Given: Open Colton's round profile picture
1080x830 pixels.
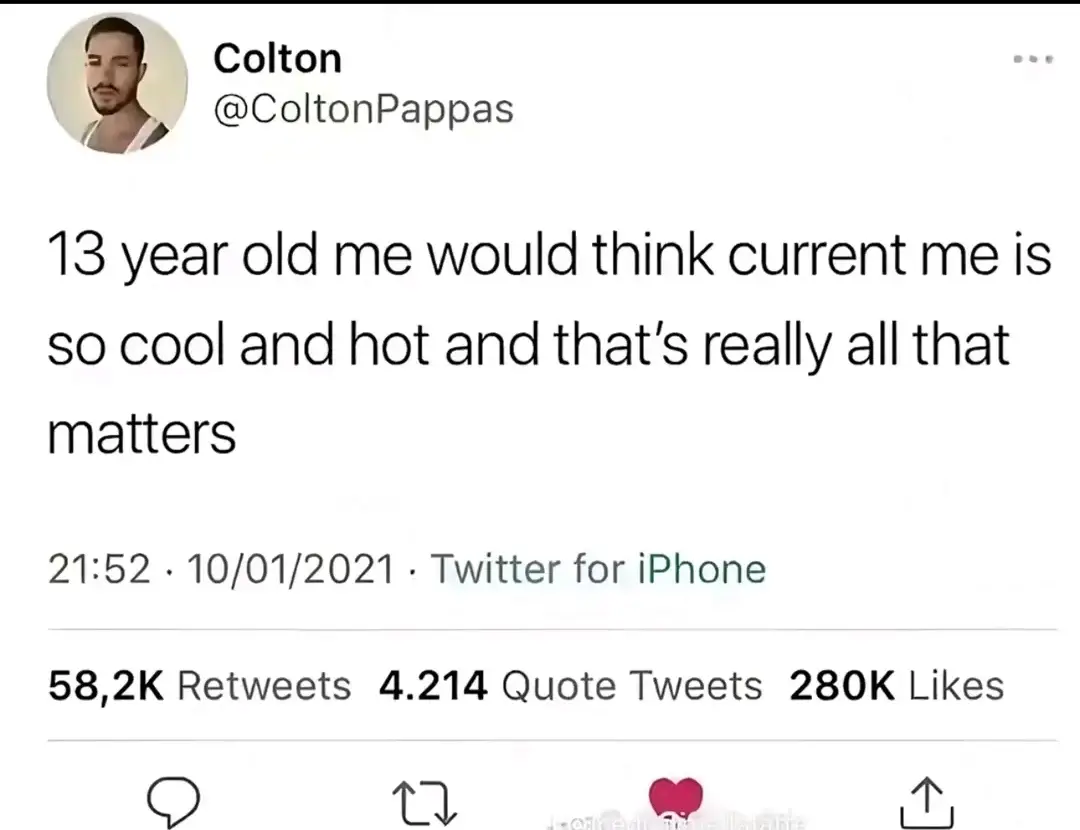Looking at the screenshot, I should tap(117, 83).
